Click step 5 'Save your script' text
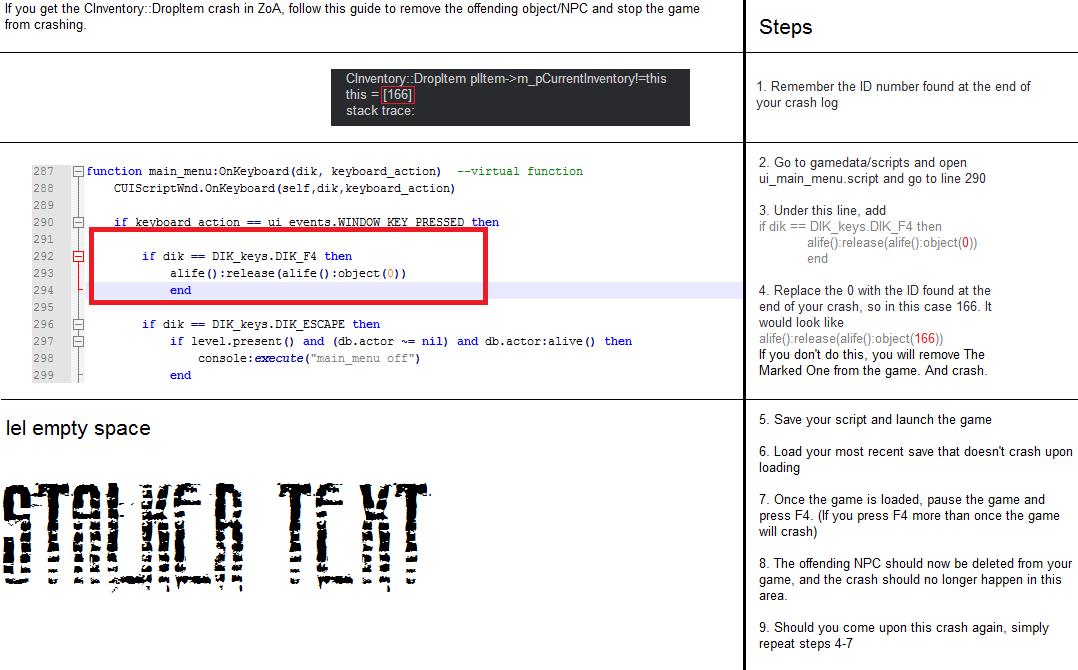This screenshot has height=670, width=1078. tap(875, 420)
